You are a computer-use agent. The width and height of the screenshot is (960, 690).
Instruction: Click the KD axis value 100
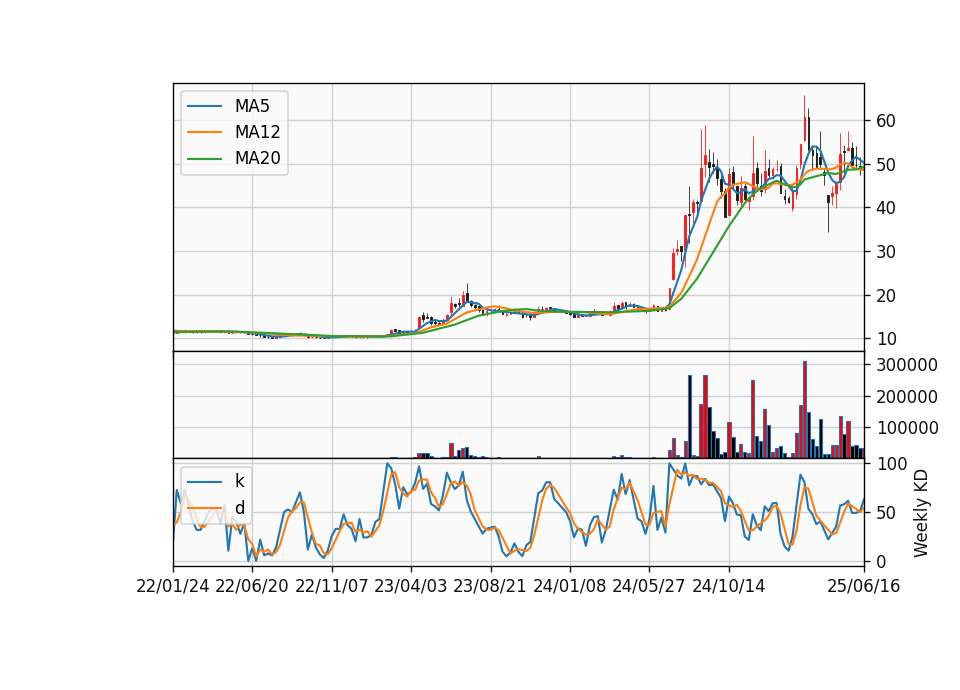pos(891,464)
